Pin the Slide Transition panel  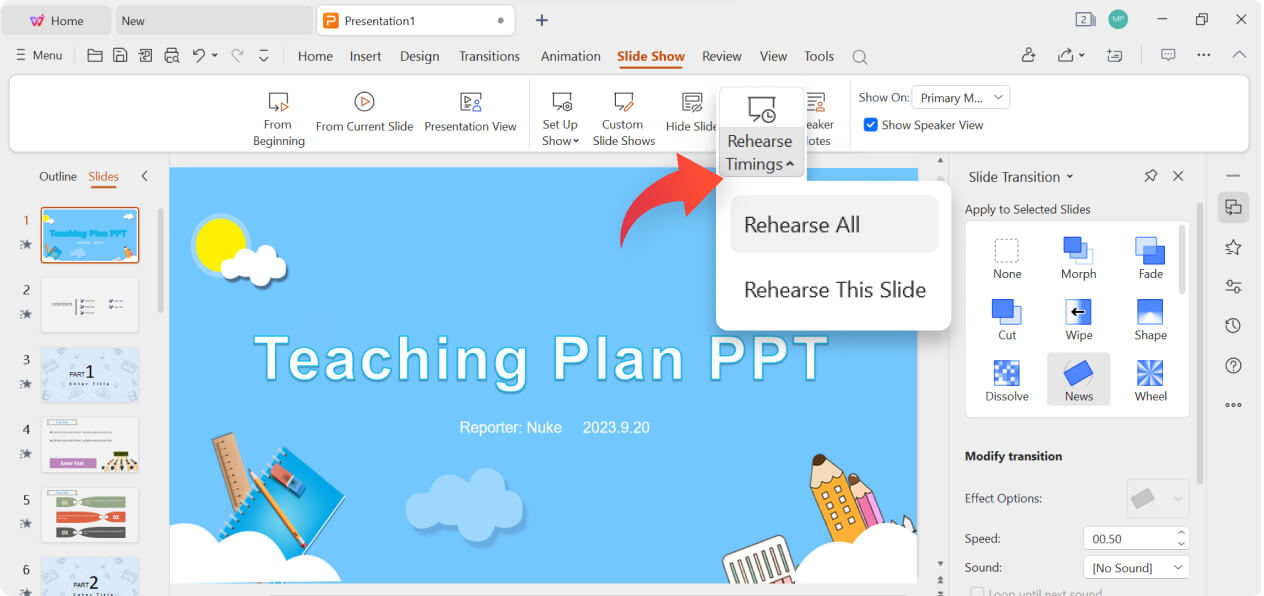[1150, 176]
